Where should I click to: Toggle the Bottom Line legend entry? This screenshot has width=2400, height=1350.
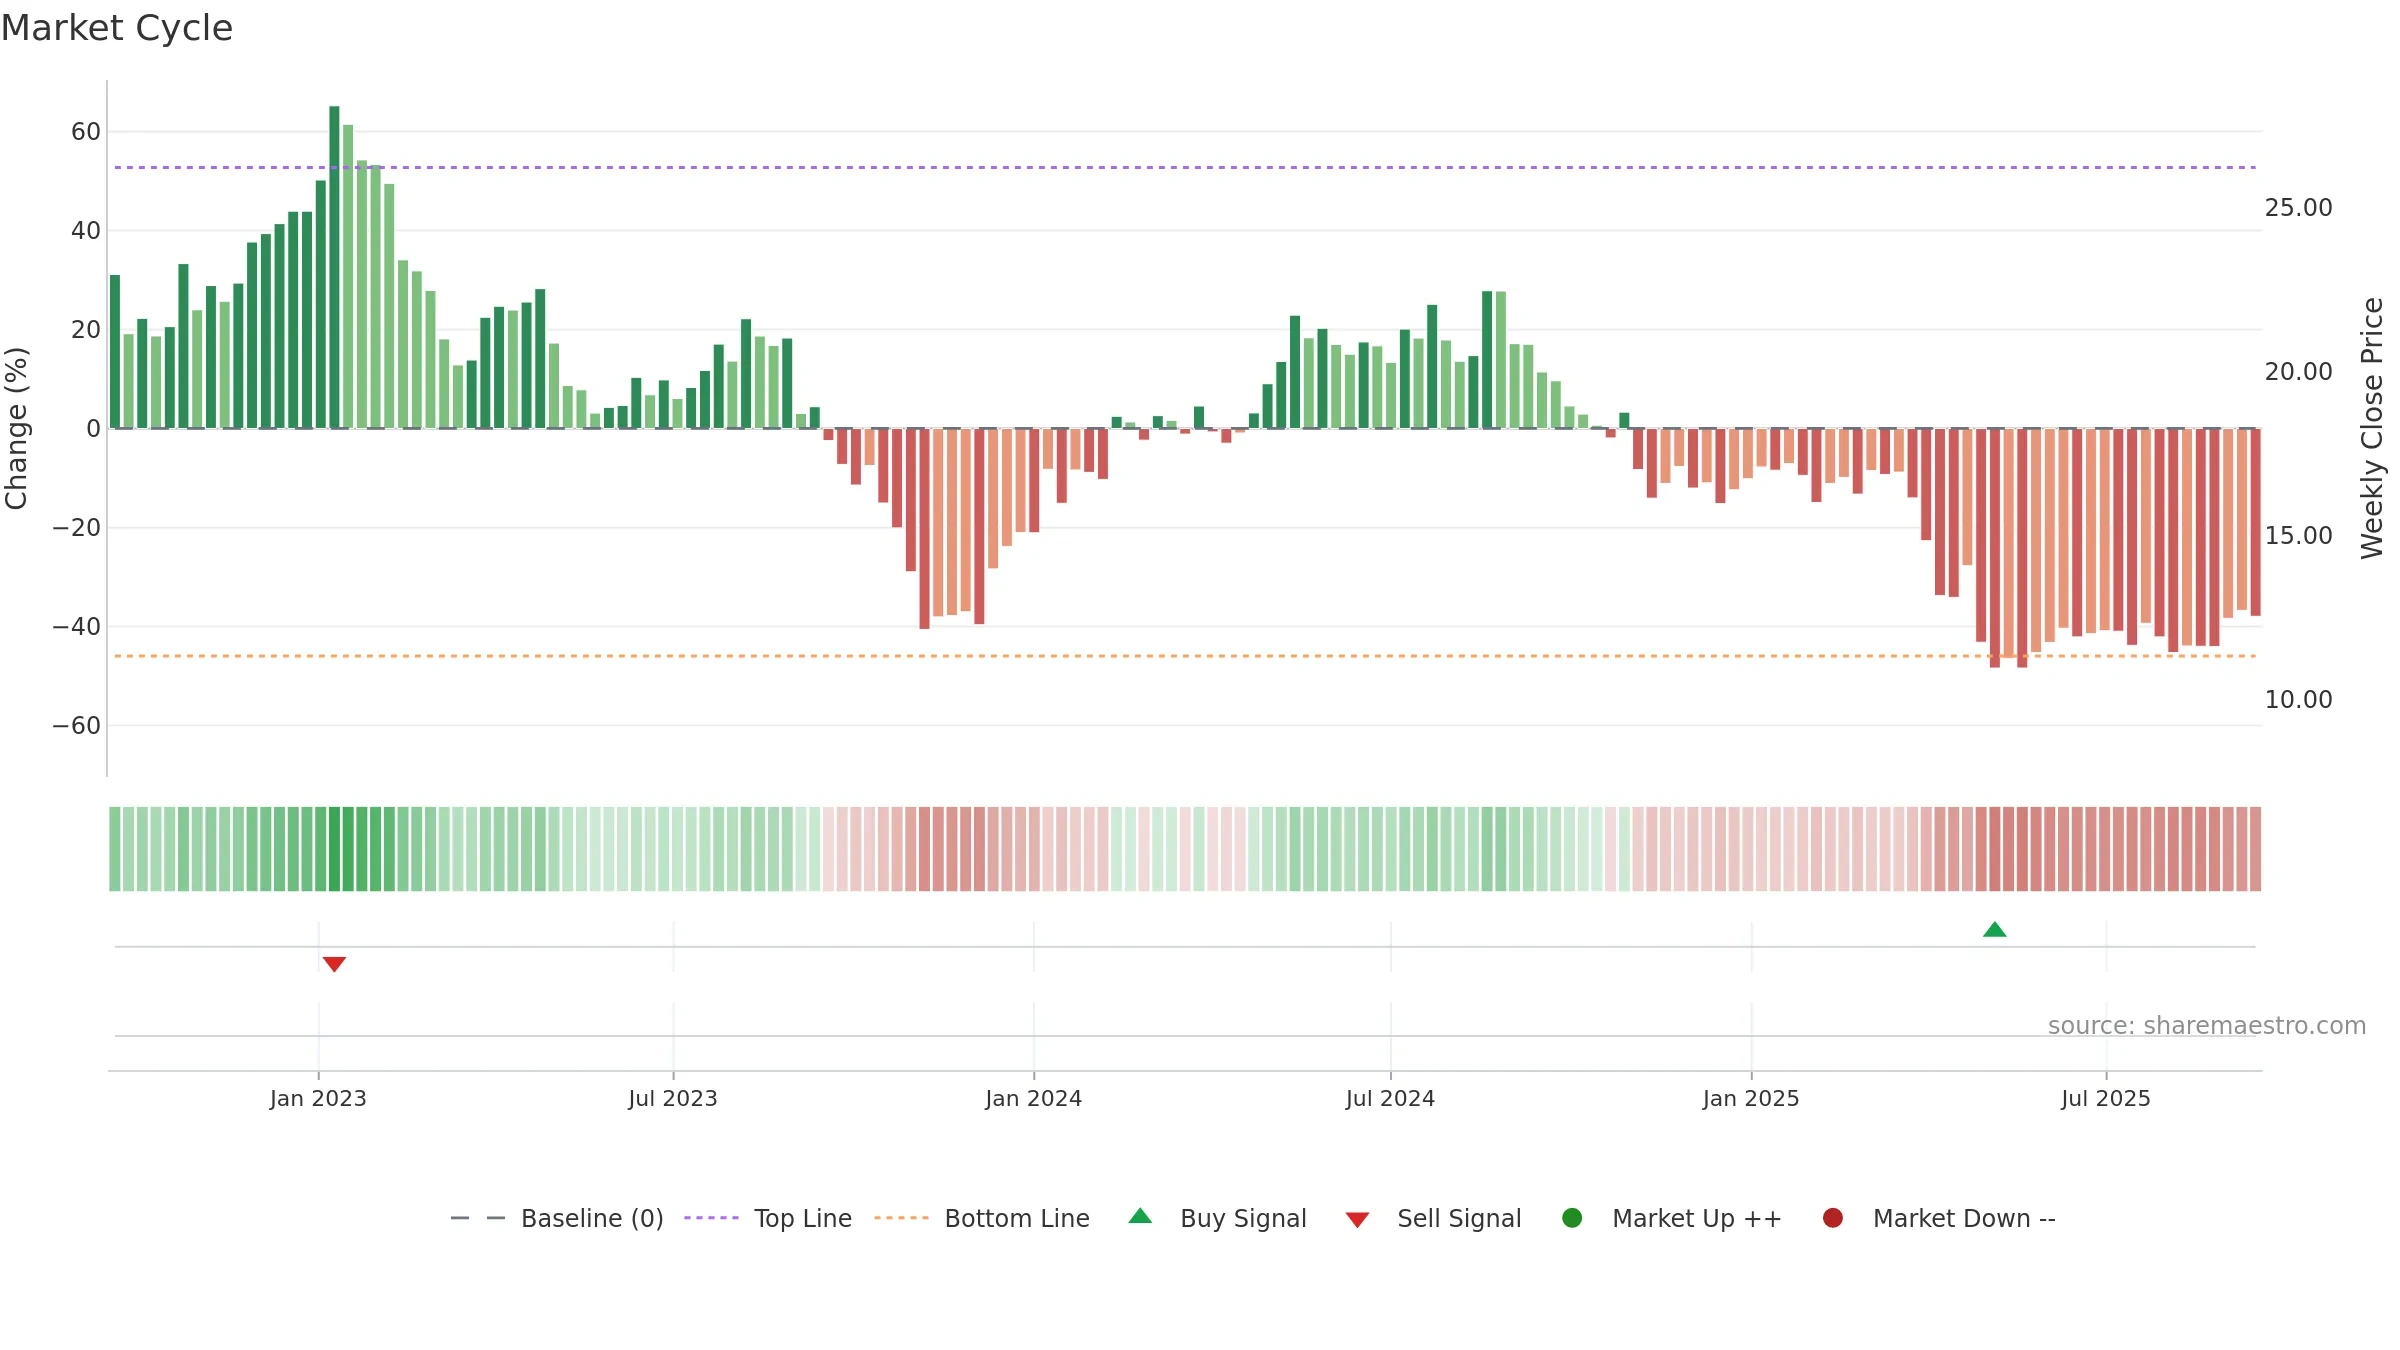[982, 1218]
